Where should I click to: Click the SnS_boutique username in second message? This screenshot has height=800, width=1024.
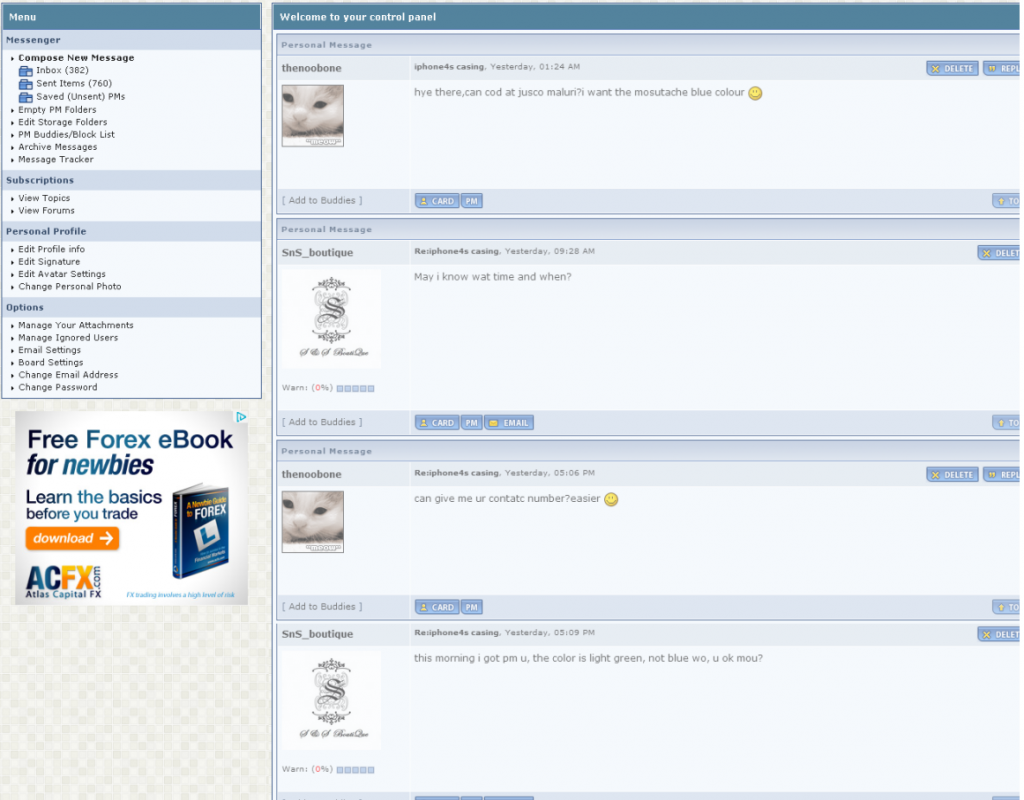317,253
